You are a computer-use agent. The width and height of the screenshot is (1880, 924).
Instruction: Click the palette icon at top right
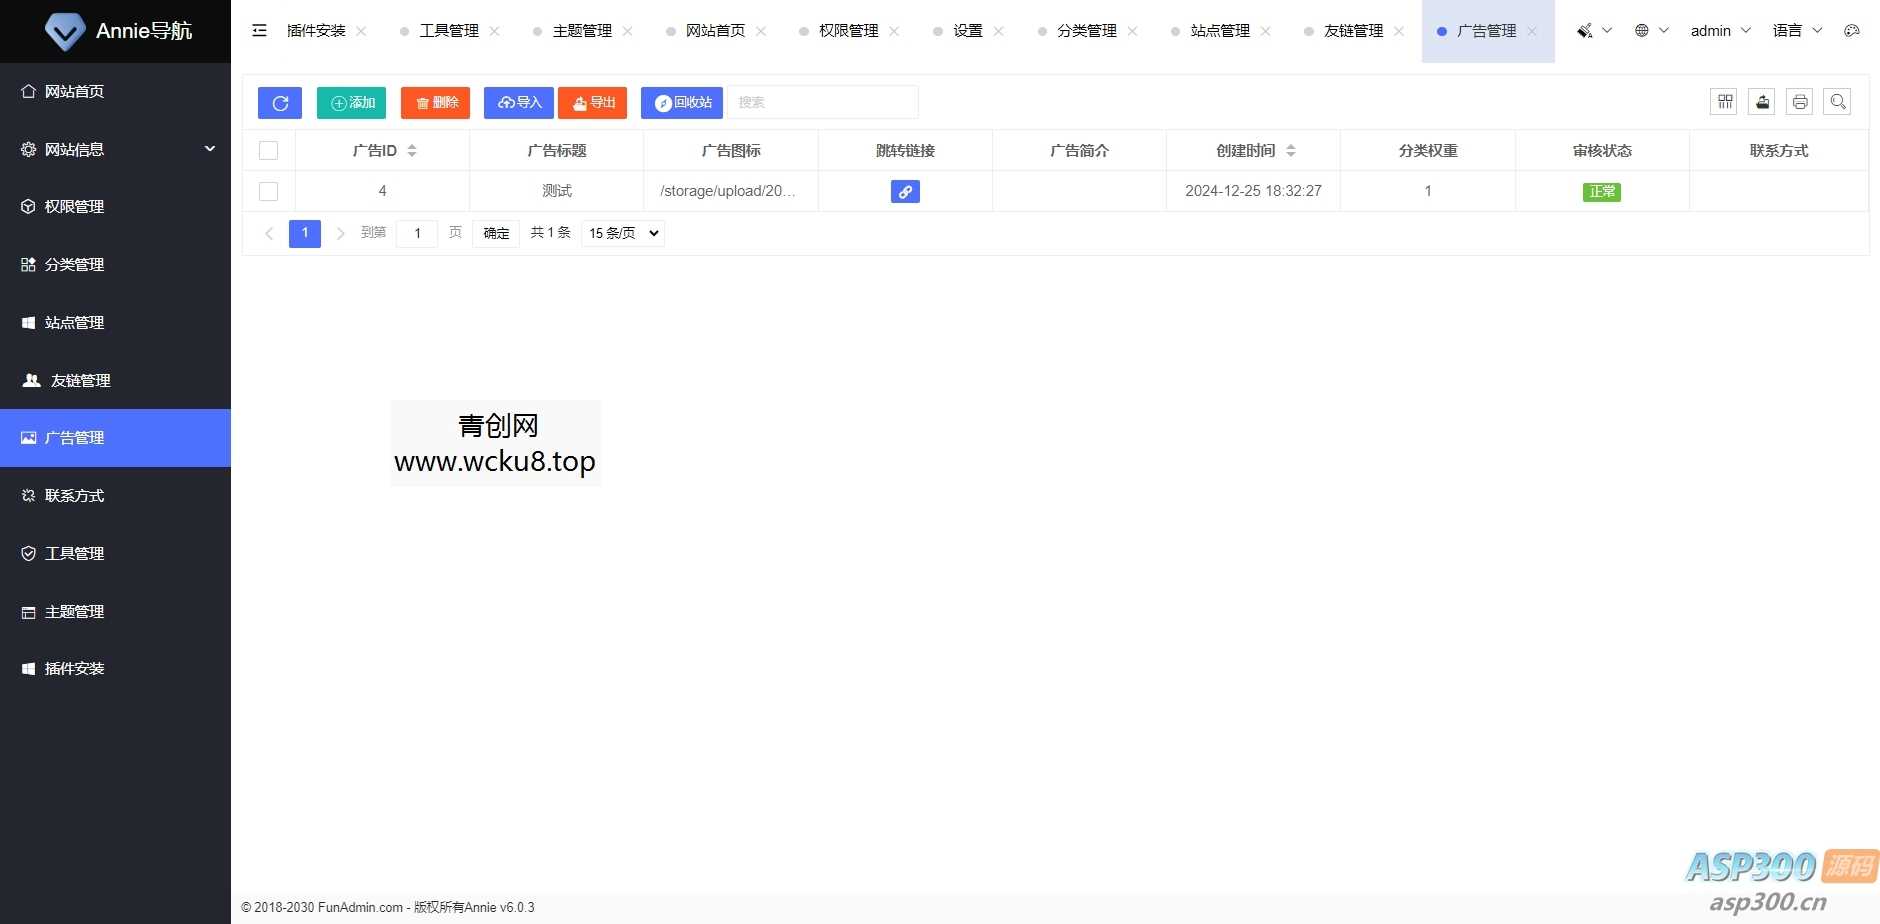(x=1852, y=30)
